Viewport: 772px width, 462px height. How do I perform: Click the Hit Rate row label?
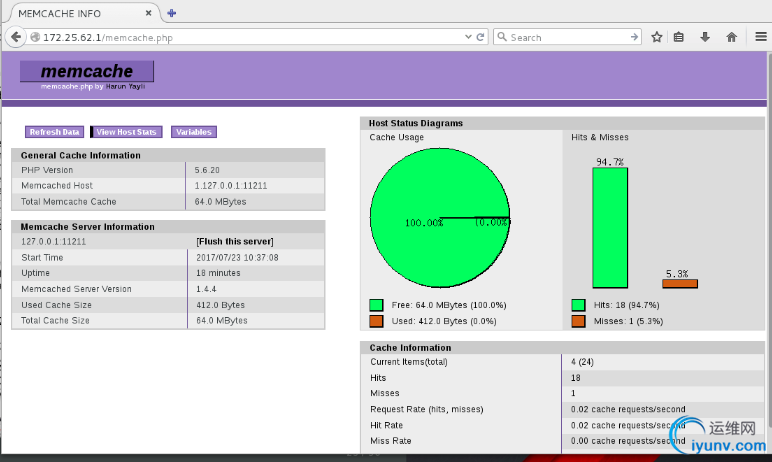(386, 425)
